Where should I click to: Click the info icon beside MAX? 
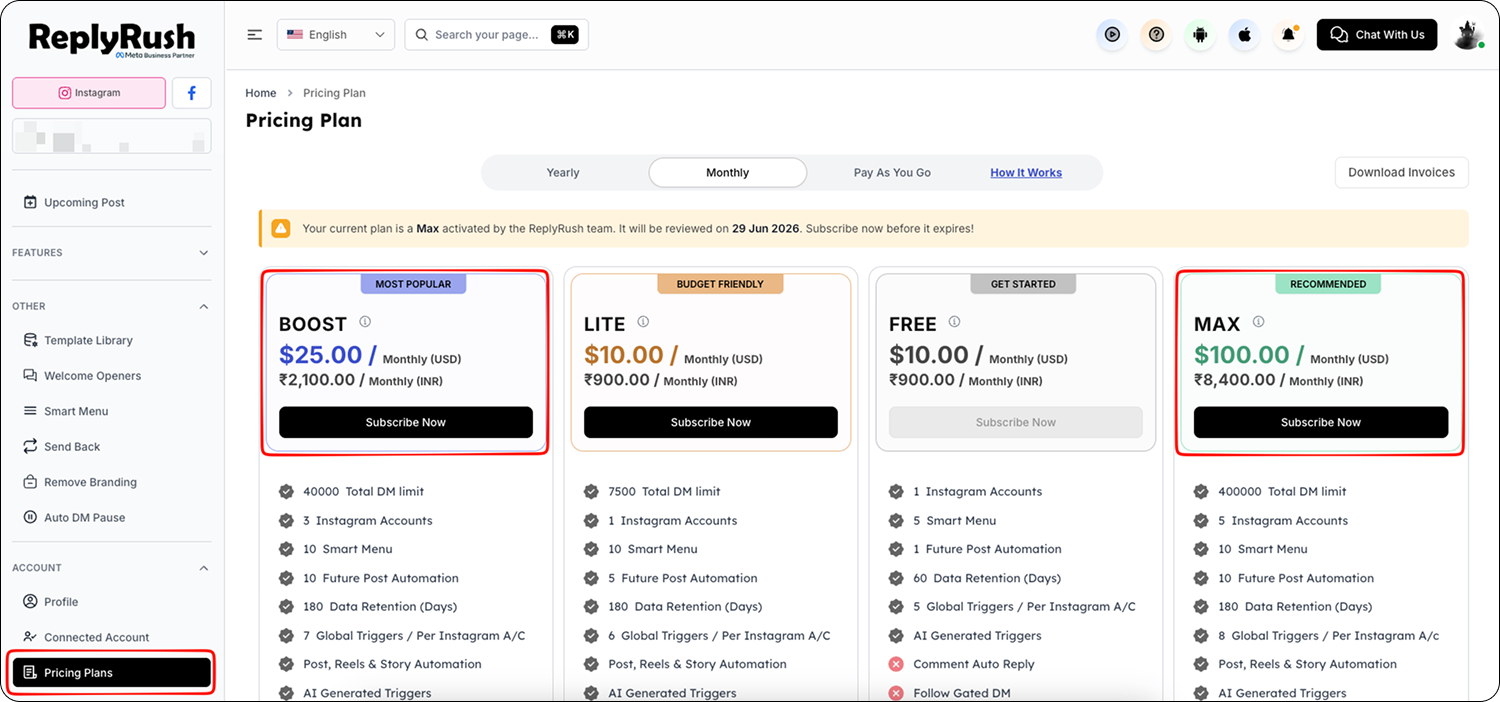pyautogui.click(x=1258, y=322)
